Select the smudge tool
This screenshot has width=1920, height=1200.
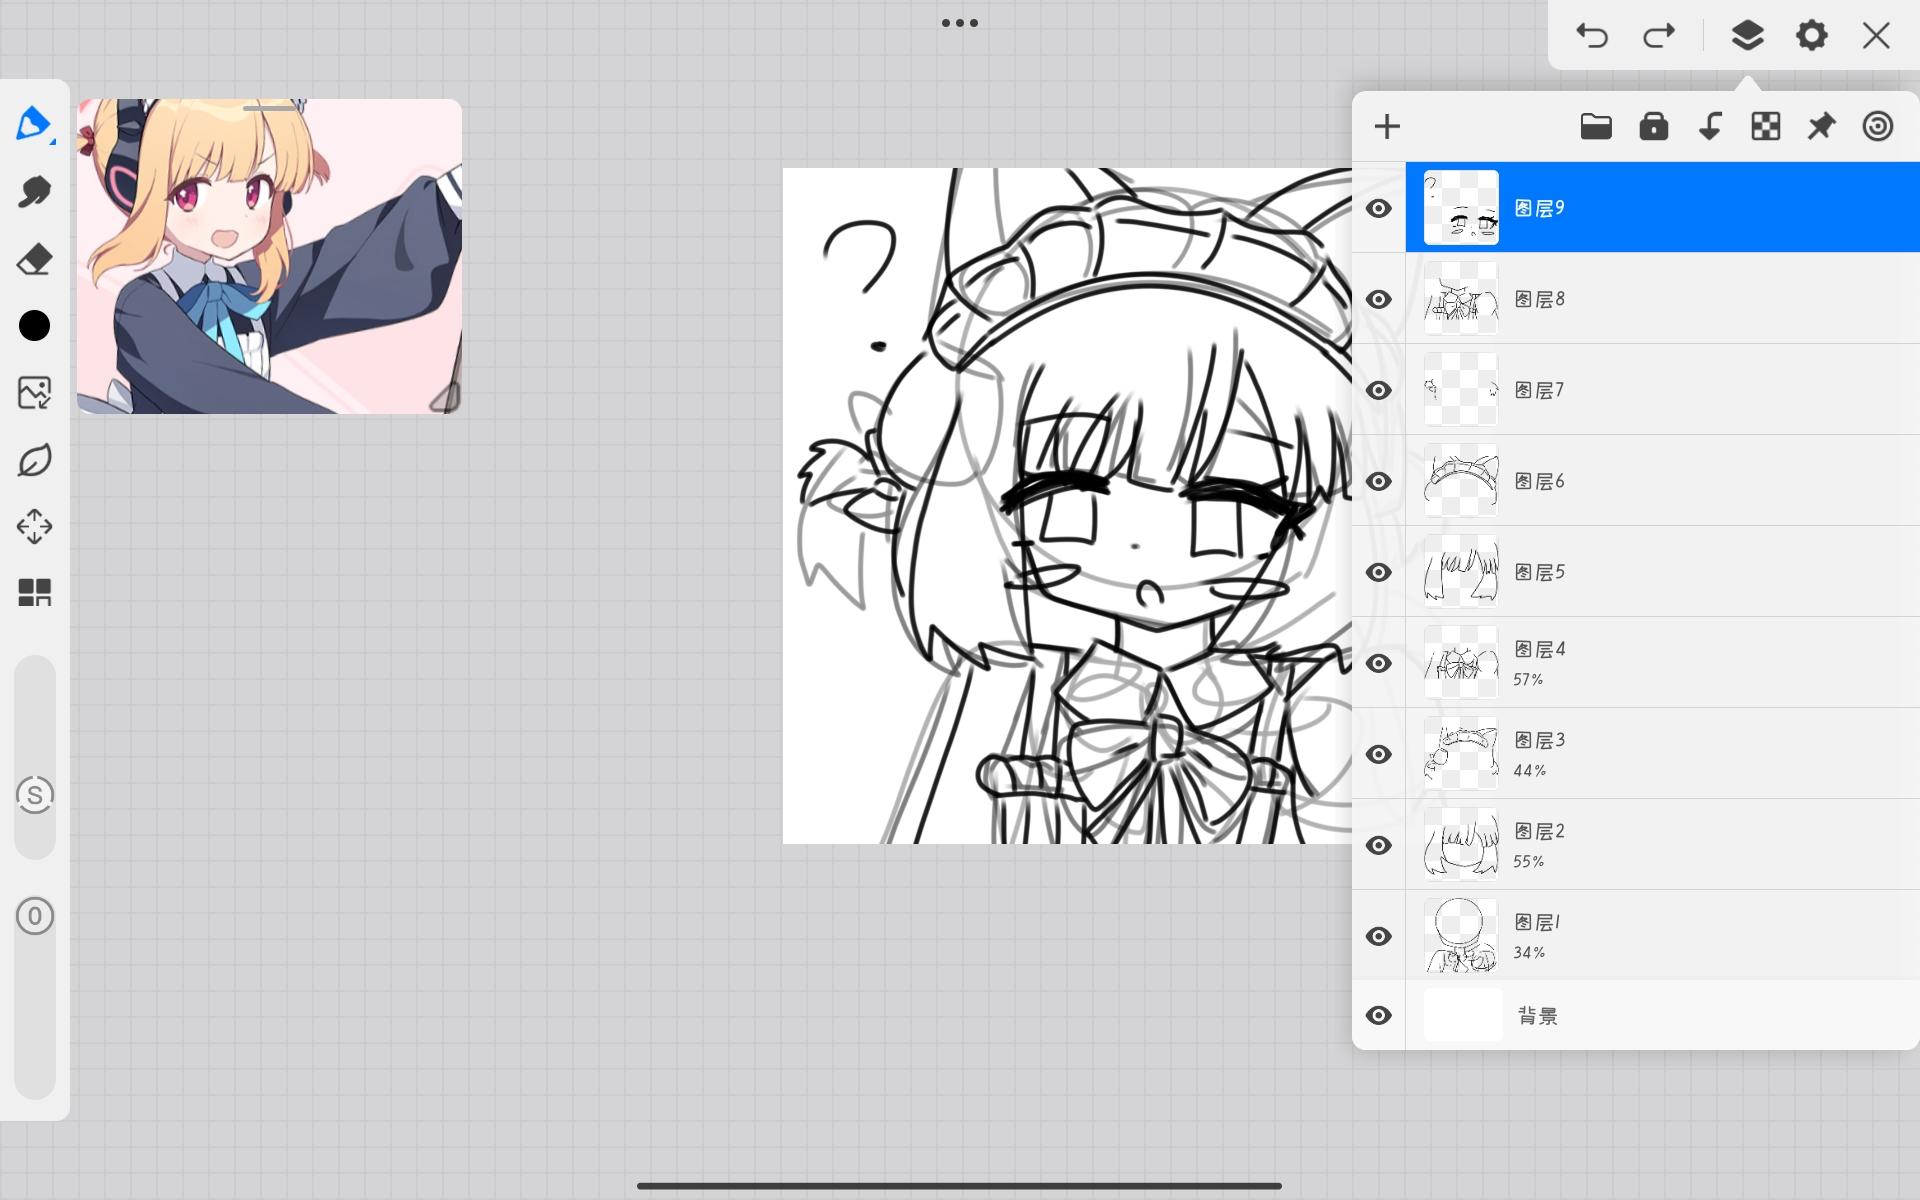pos(34,192)
